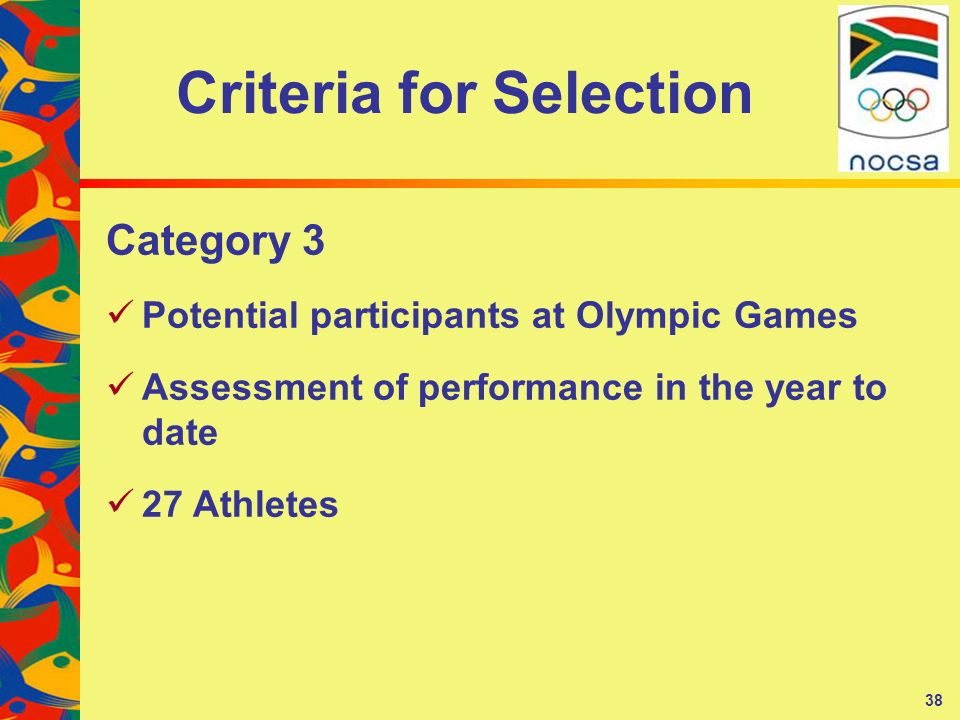The image size is (960, 720).
Task: Click the Olympic rings in logo
Action: (x=893, y=104)
